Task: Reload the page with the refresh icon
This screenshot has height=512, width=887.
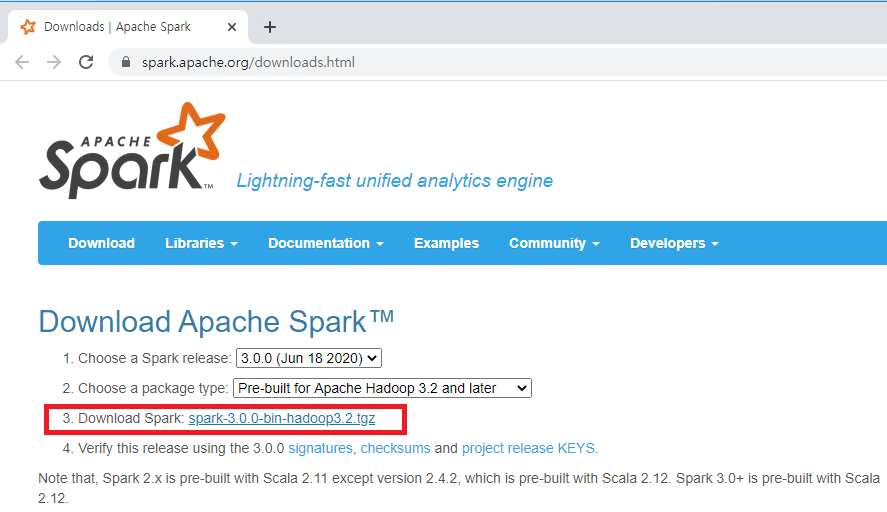Action: 86,62
